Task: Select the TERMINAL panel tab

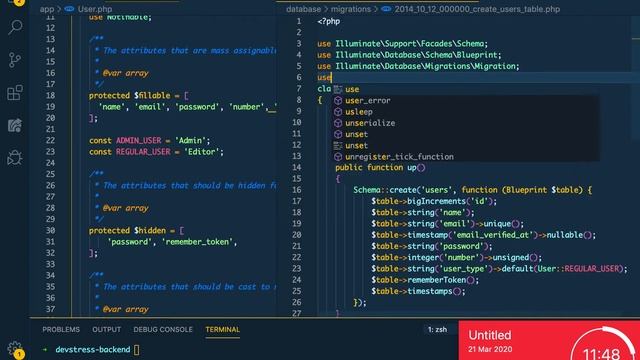Action: point(222,329)
